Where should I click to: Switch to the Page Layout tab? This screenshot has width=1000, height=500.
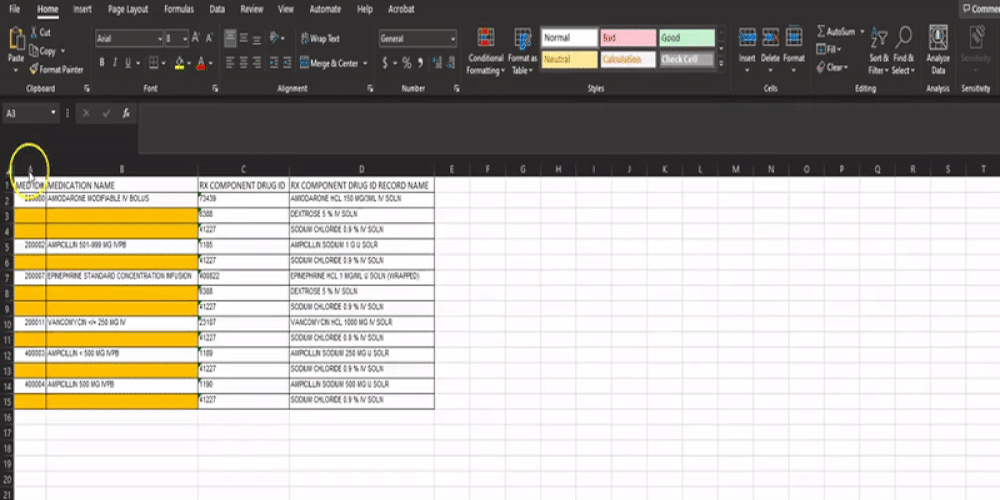(128, 9)
